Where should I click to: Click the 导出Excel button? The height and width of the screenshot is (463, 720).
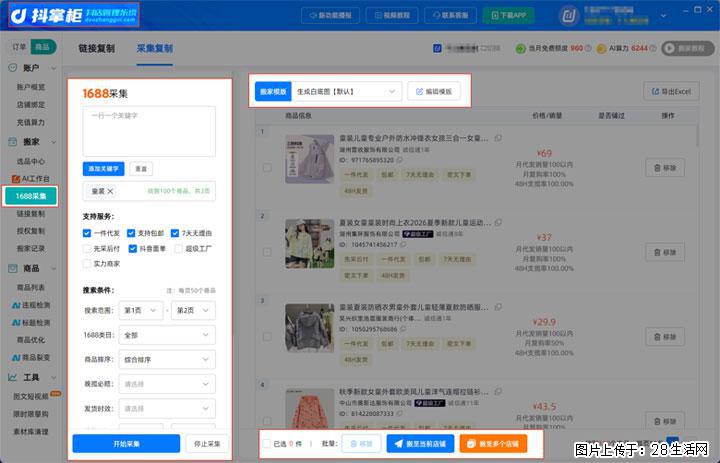pos(671,91)
